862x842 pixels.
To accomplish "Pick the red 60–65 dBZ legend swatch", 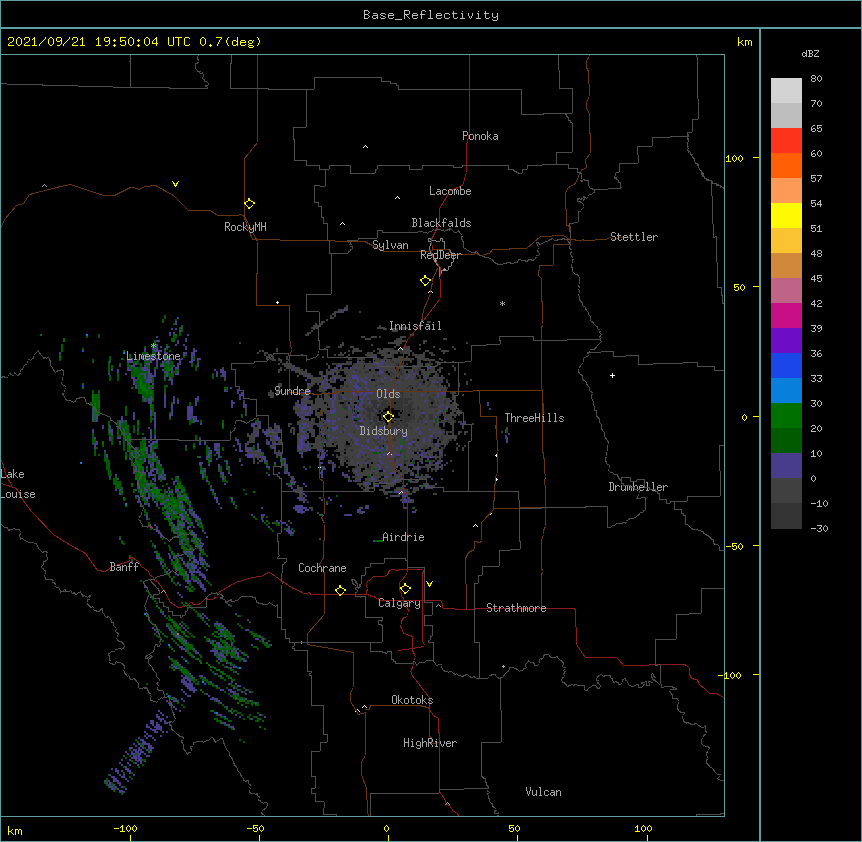I will [786, 141].
